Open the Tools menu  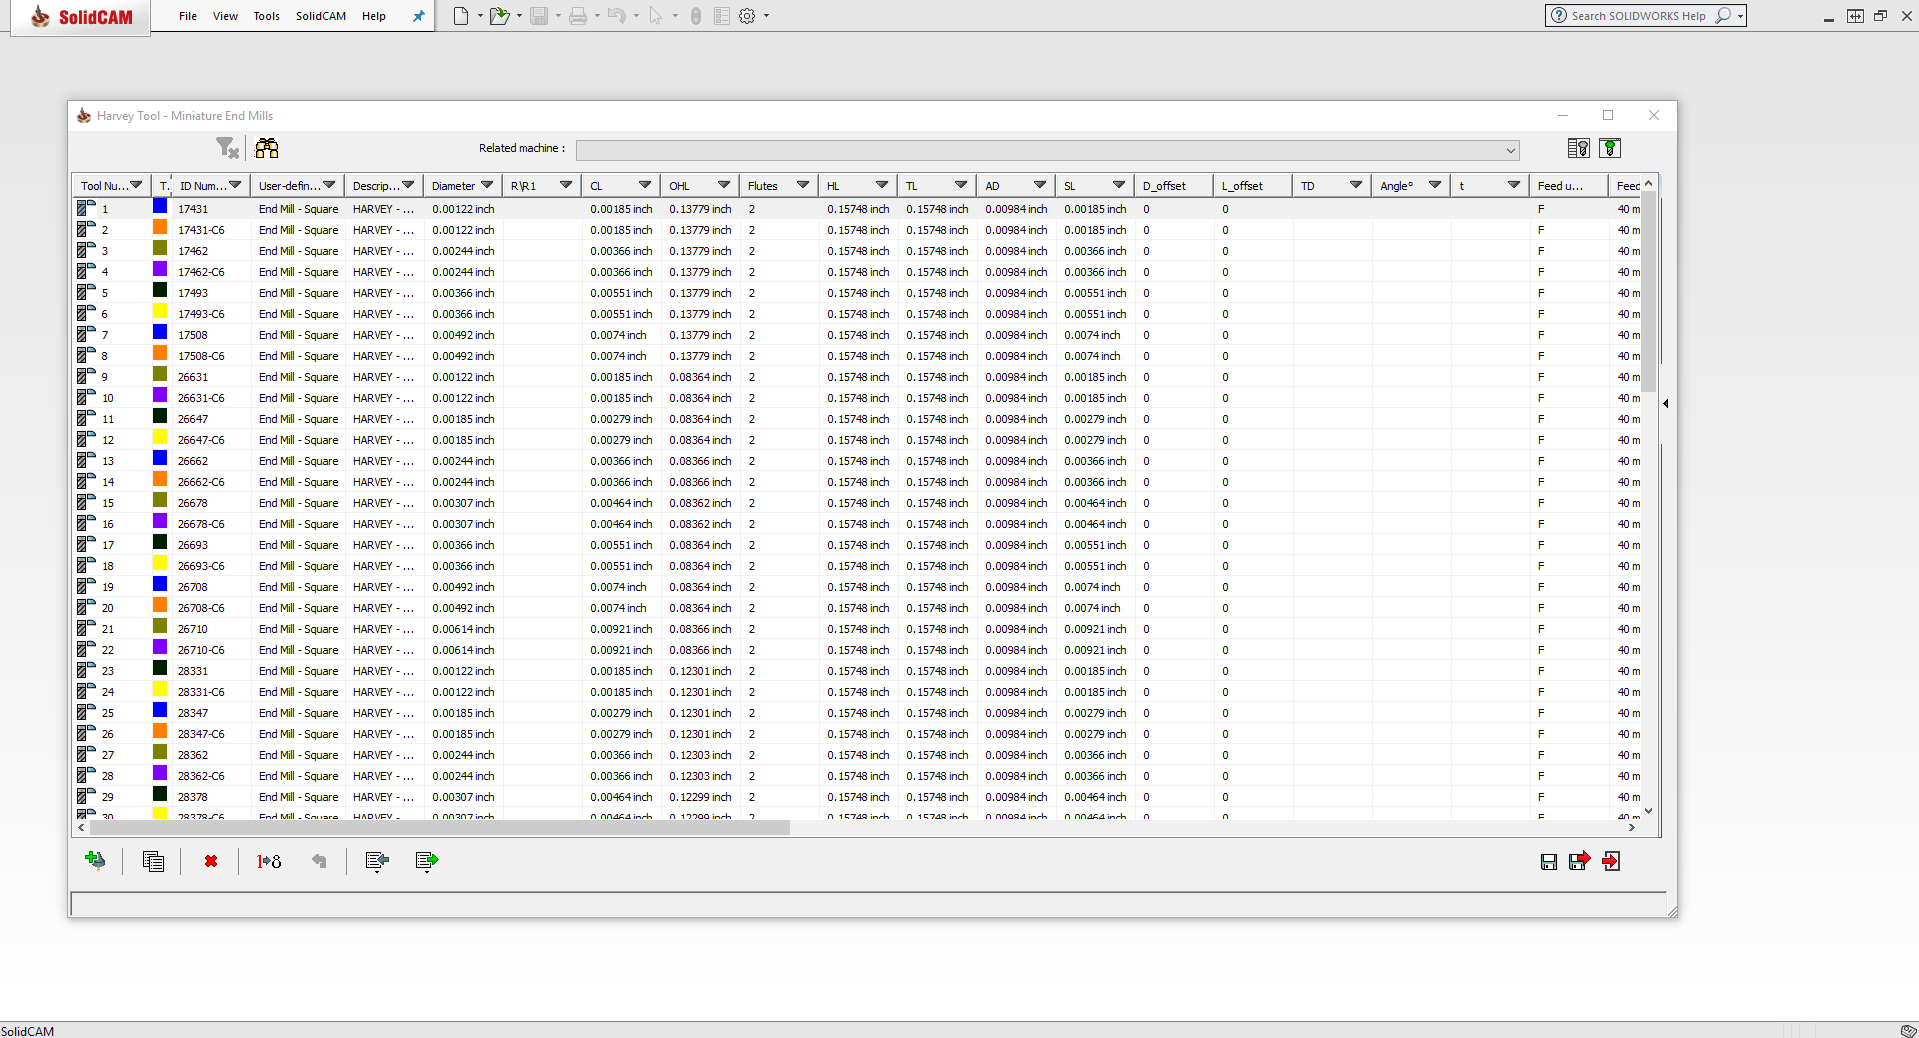tap(266, 16)
